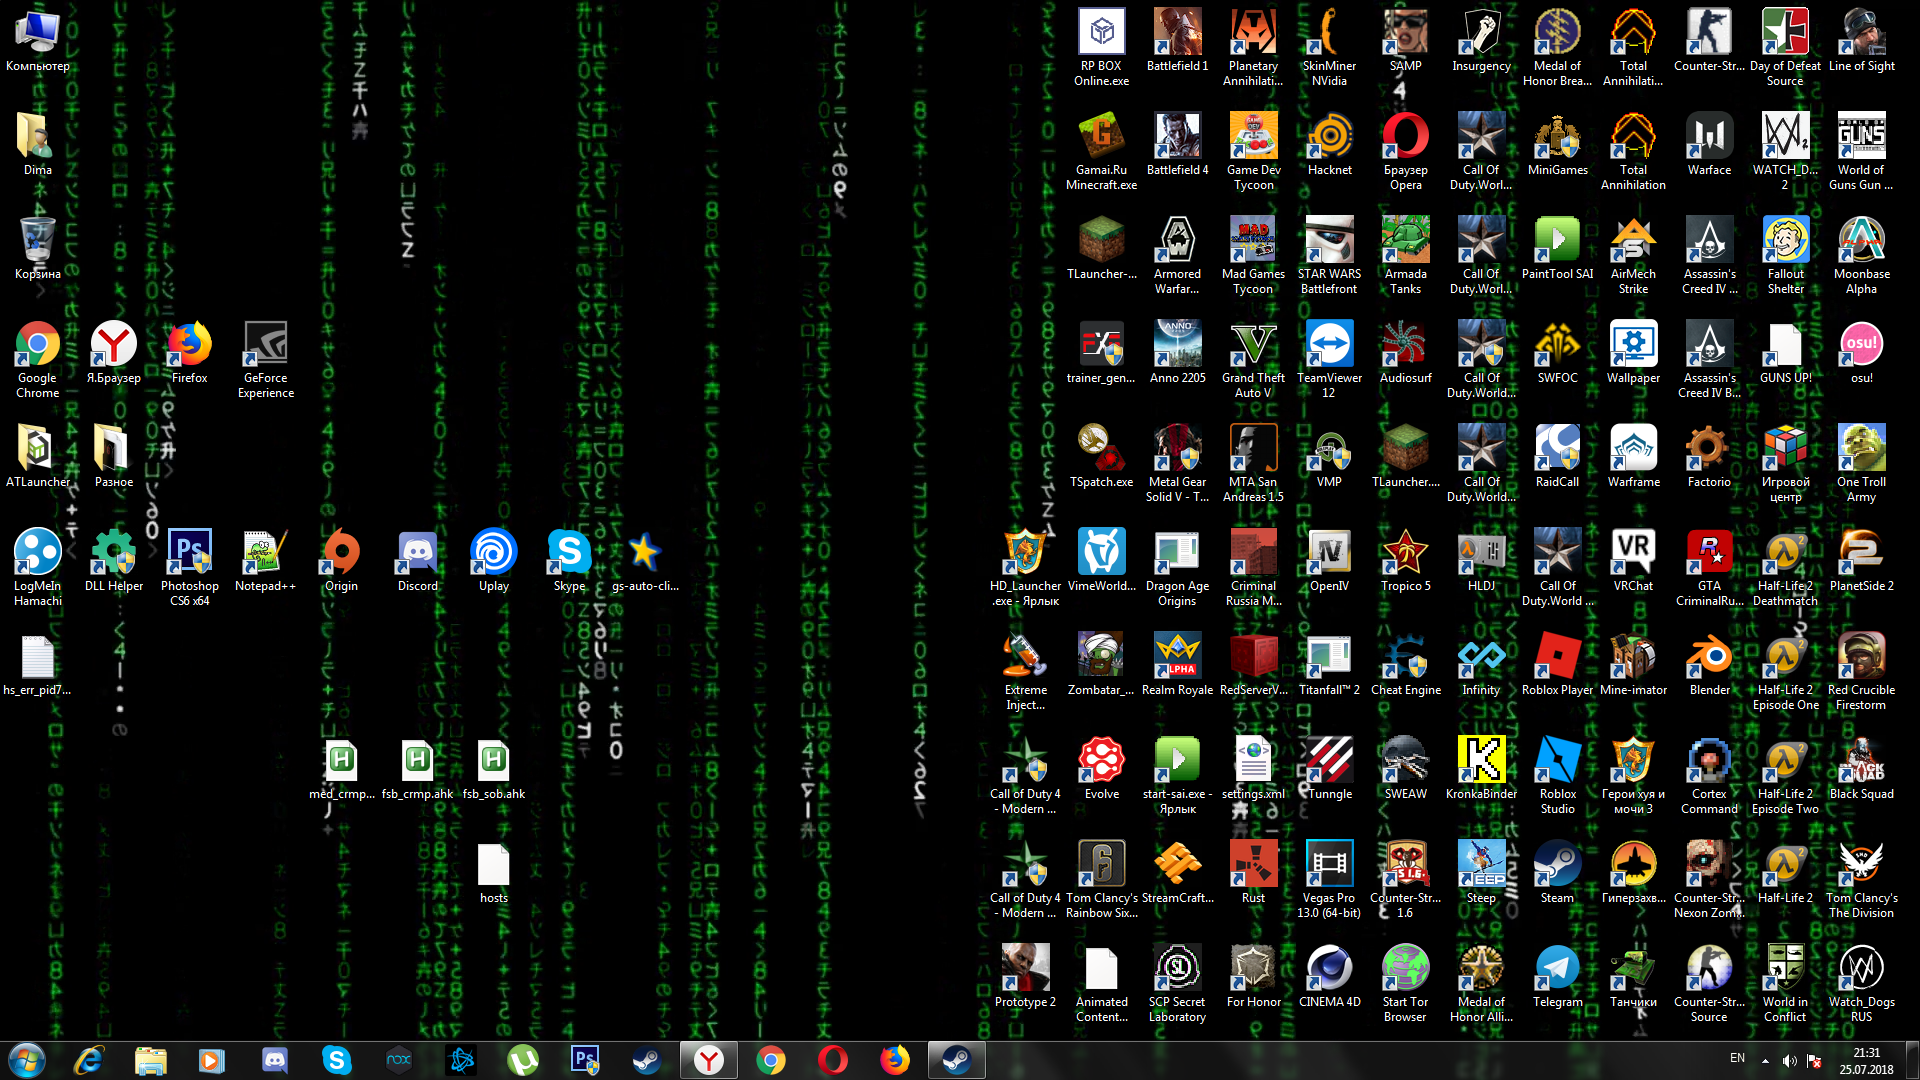Launch Tom Clancy's The Division shortcut

pyautogui.click(x=1862, y=879)
